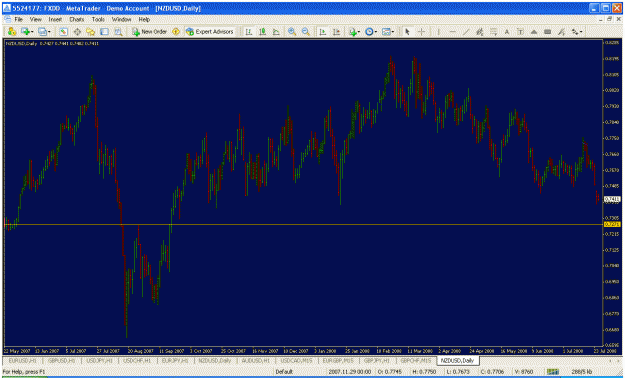Pick the rectangle shape tool

(x=548, y=32)
